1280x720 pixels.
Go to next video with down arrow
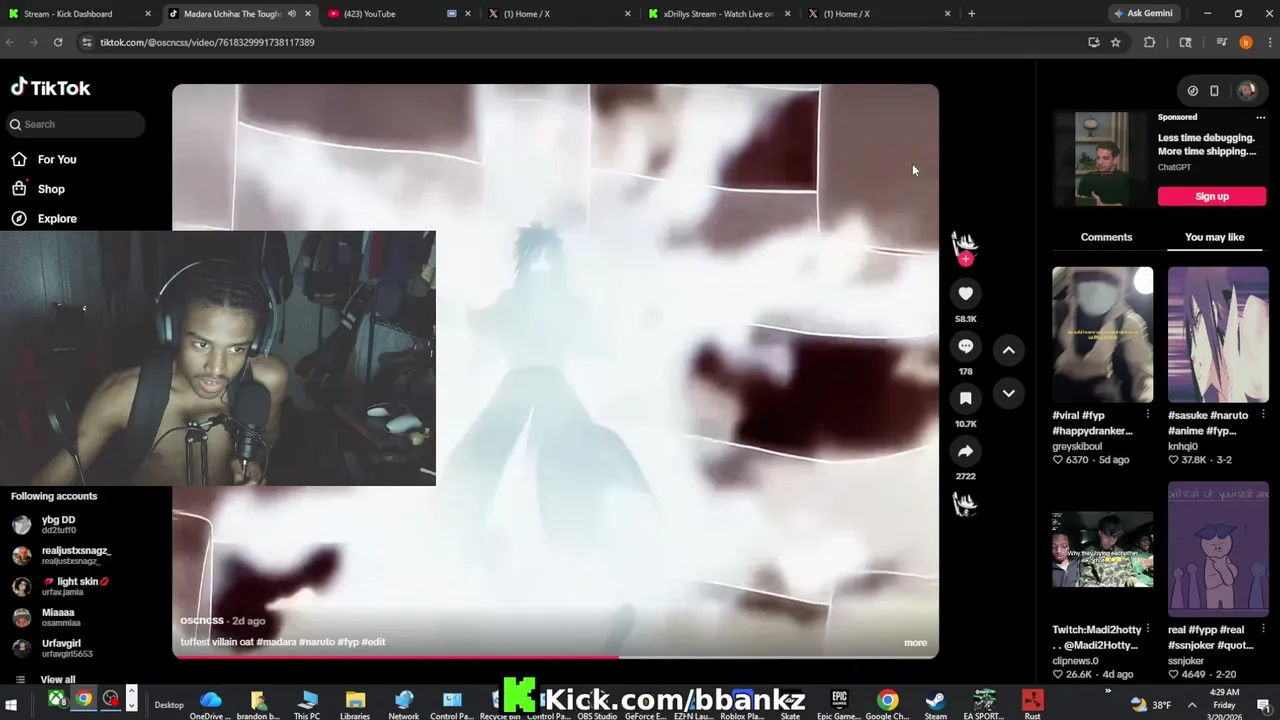1008,393
